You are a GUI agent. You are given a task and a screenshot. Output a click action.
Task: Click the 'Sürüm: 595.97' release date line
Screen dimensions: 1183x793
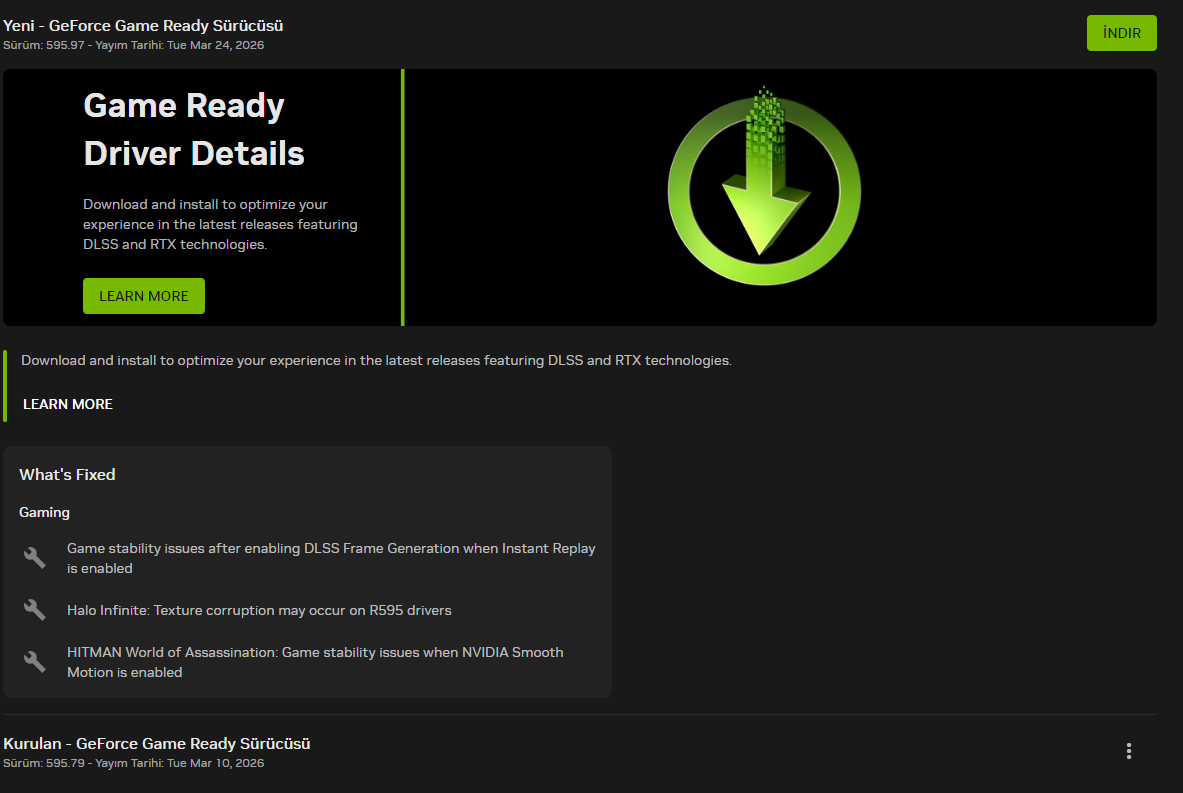point(134,45)
